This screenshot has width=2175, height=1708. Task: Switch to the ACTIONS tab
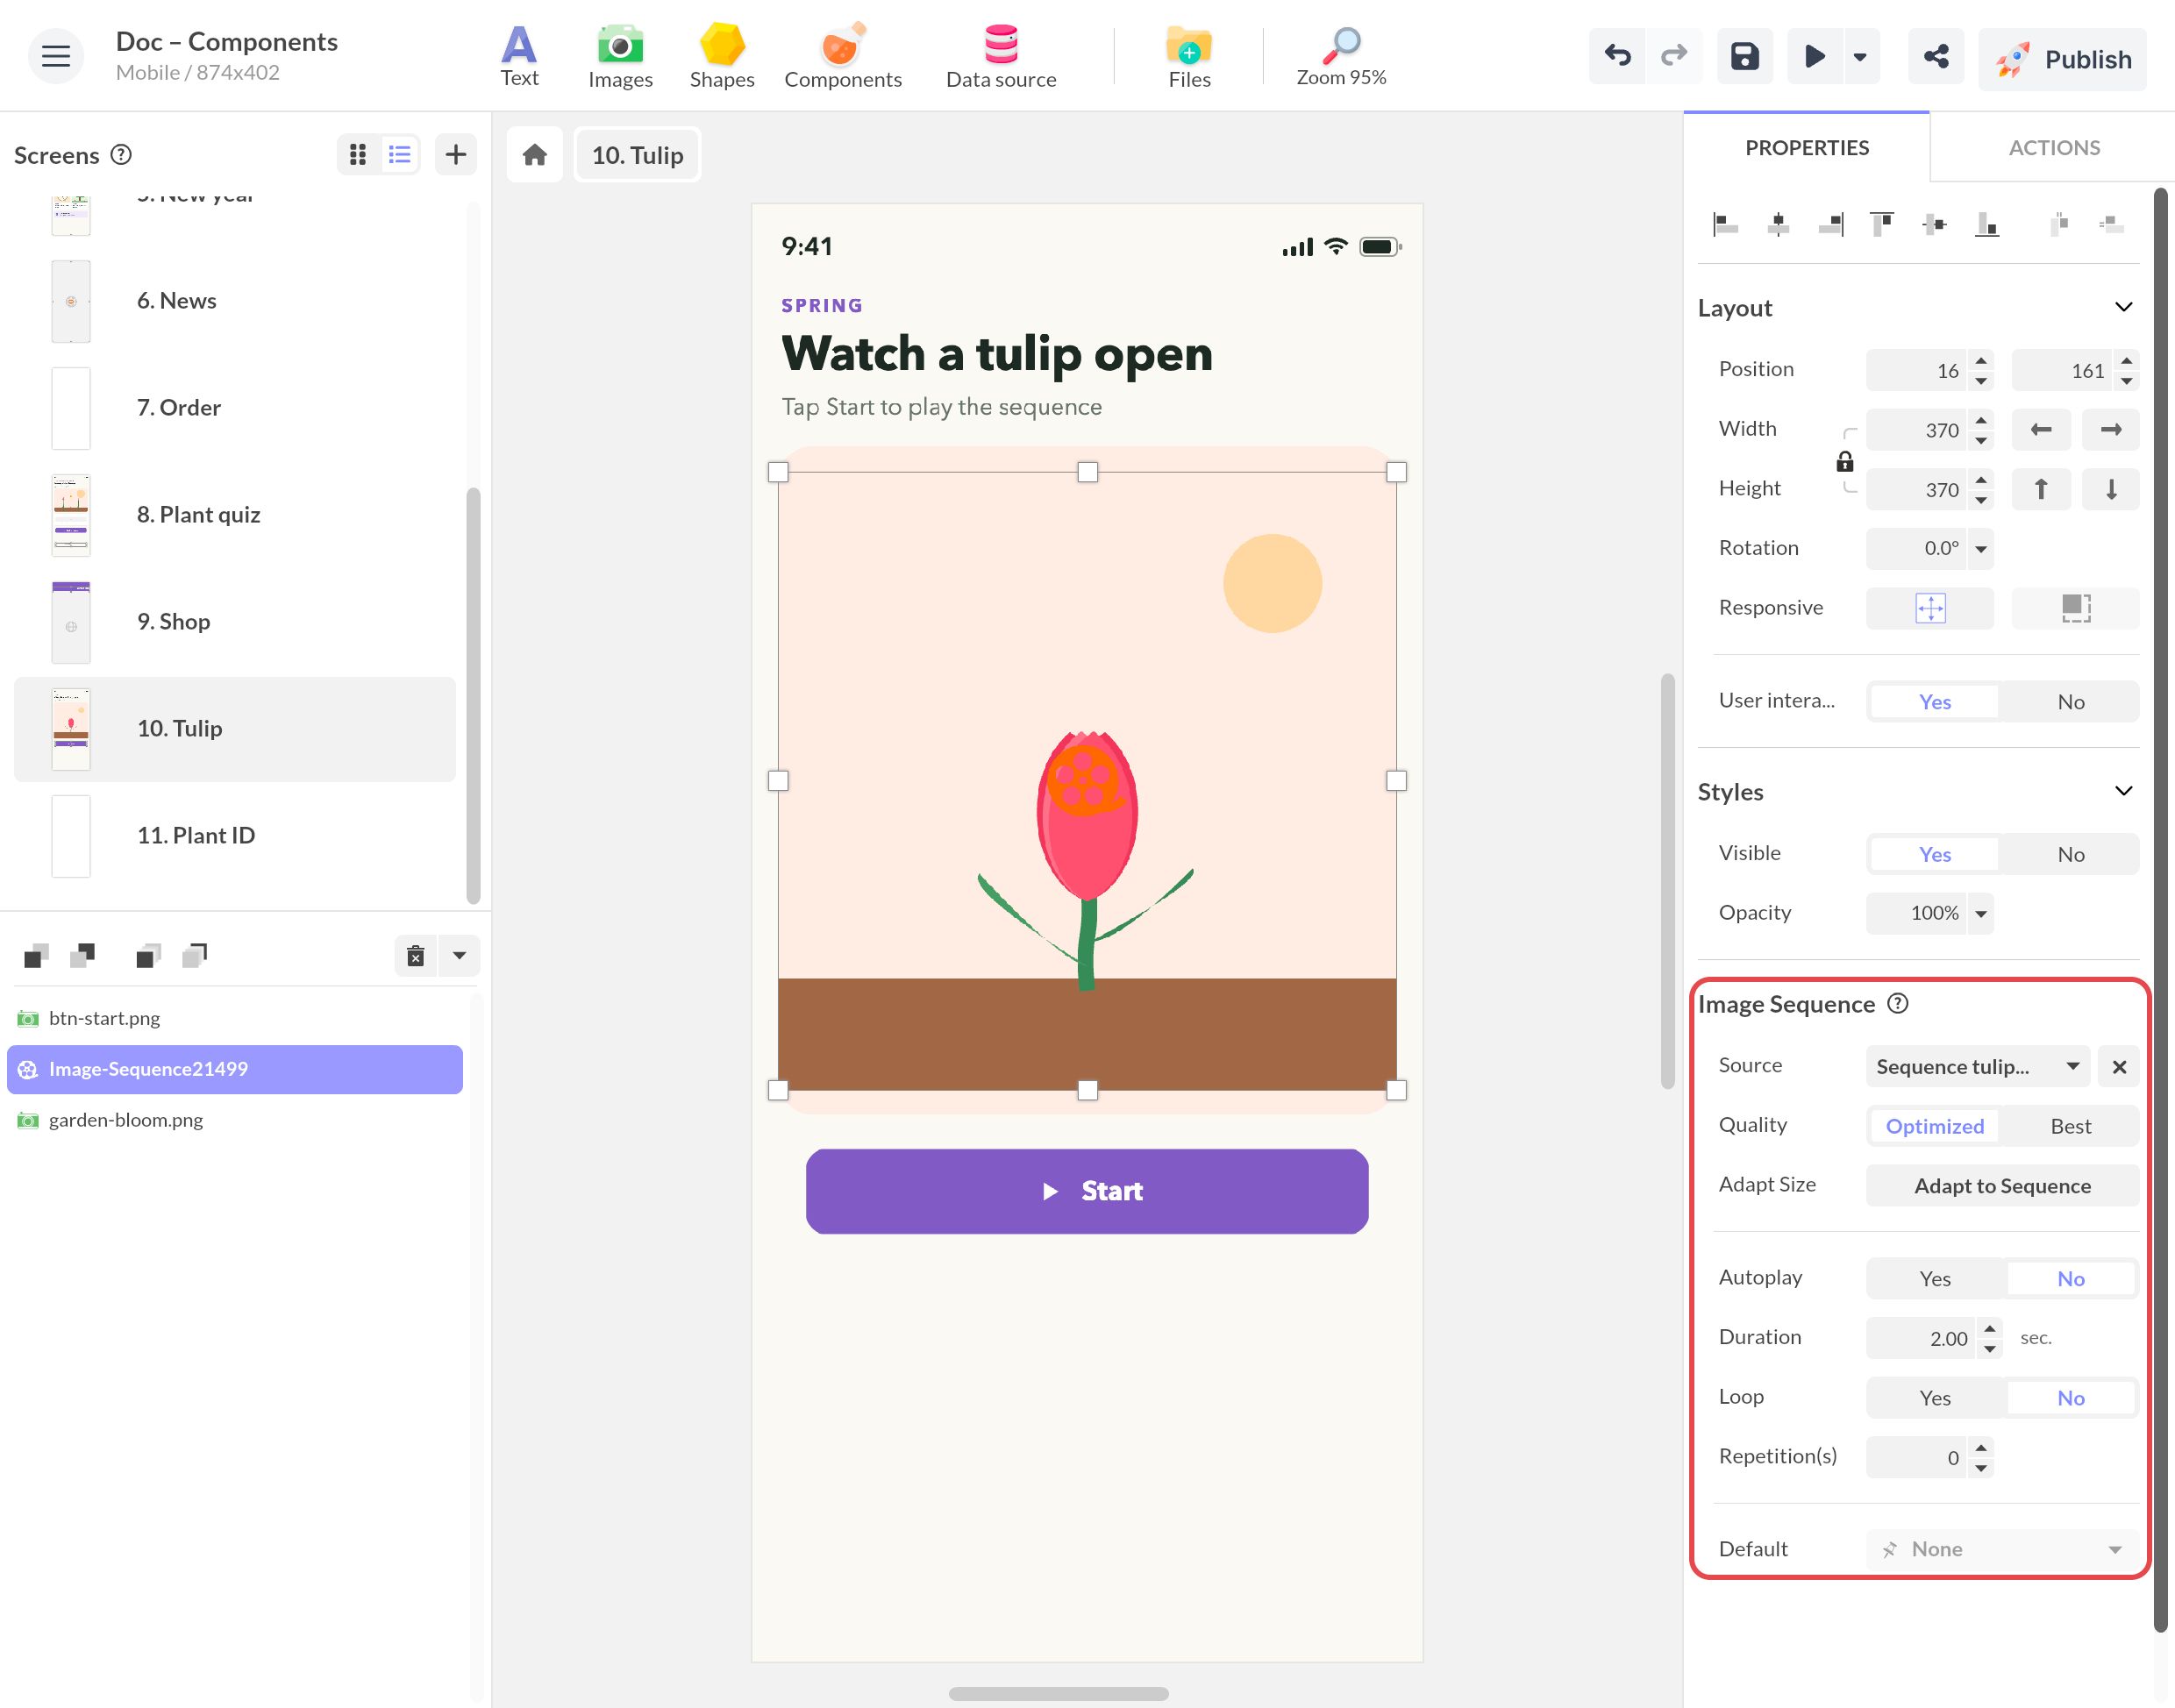[2054, 148]
